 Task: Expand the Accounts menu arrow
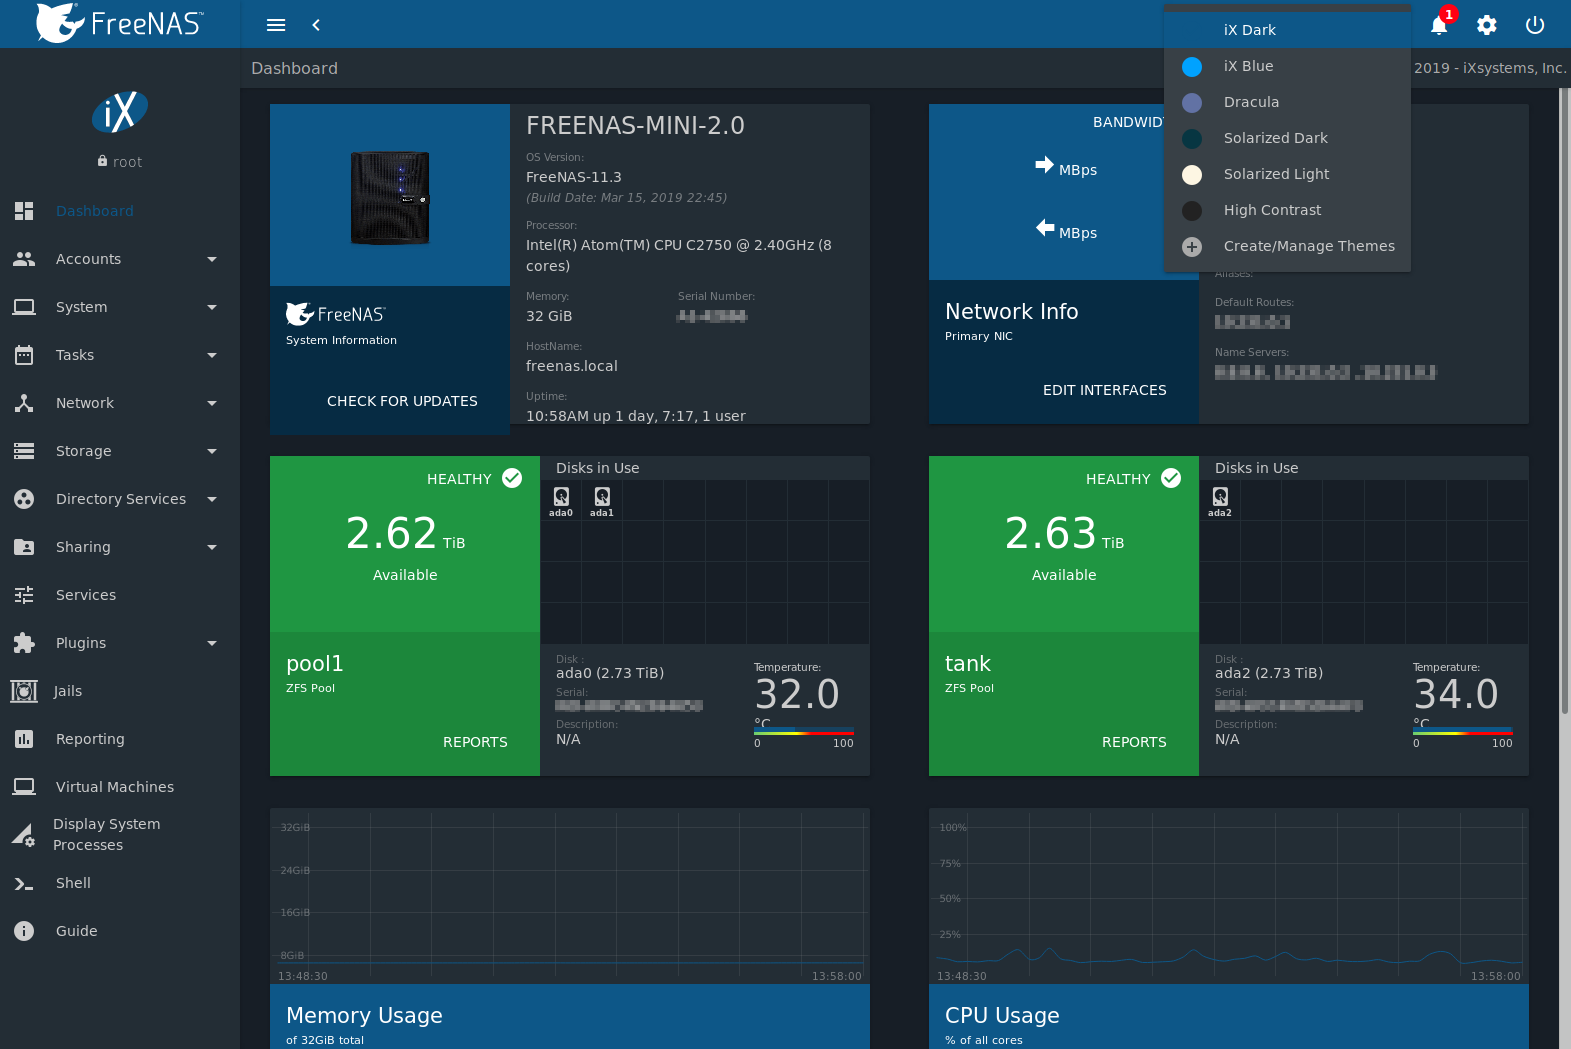212,259
